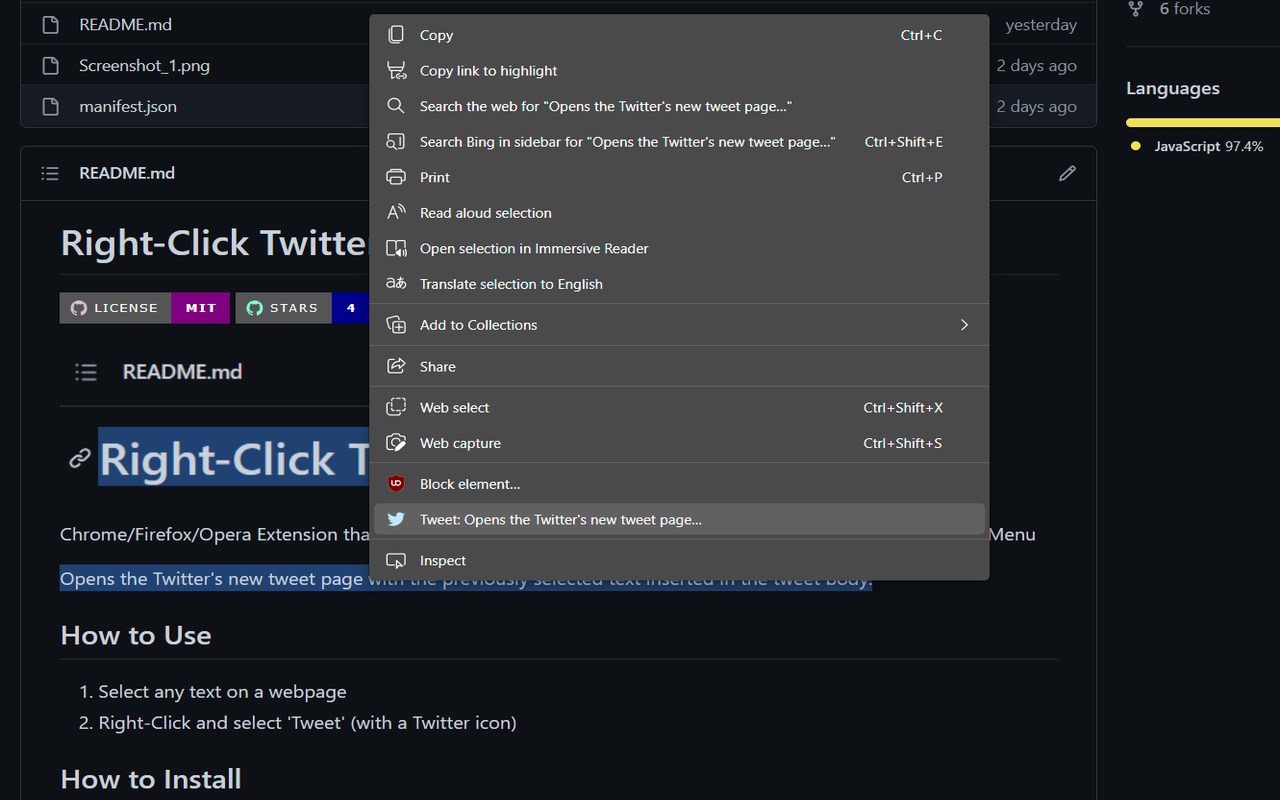Open the README.md outline list icon in file header
This screenshot has height=800, width=1280.
50,173
